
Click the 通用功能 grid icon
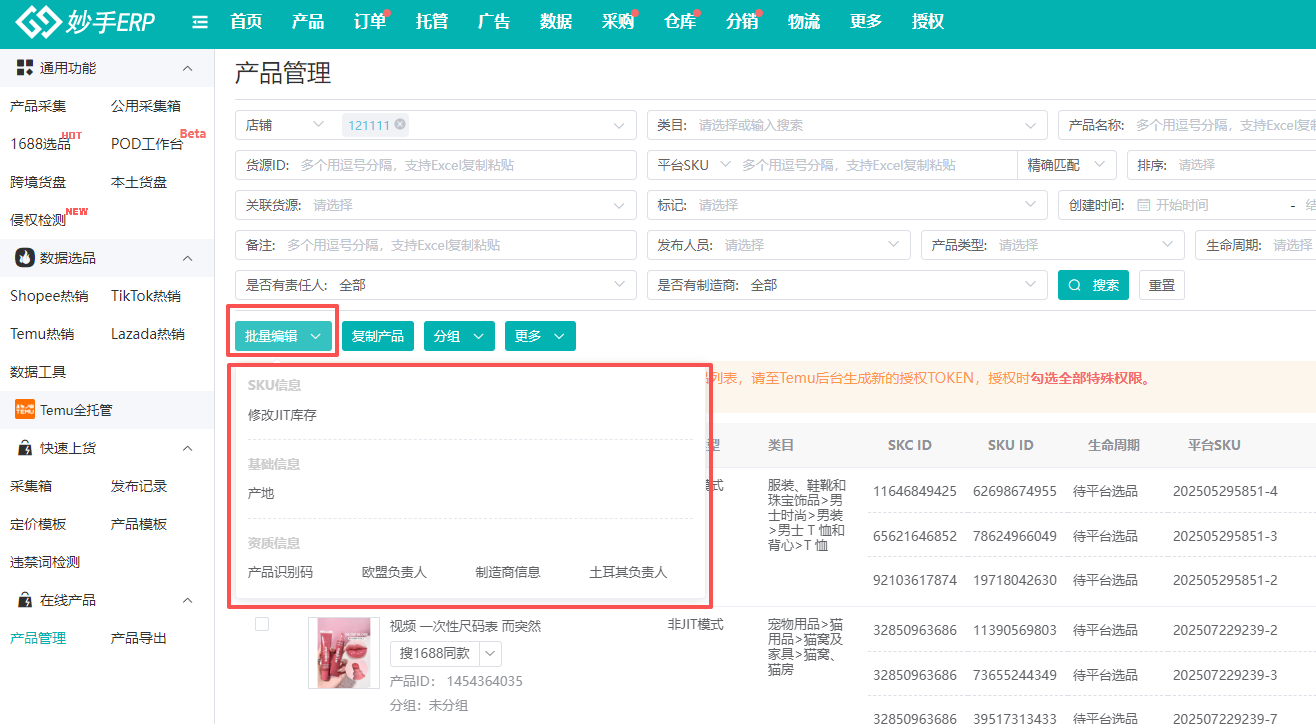point(25,68)
